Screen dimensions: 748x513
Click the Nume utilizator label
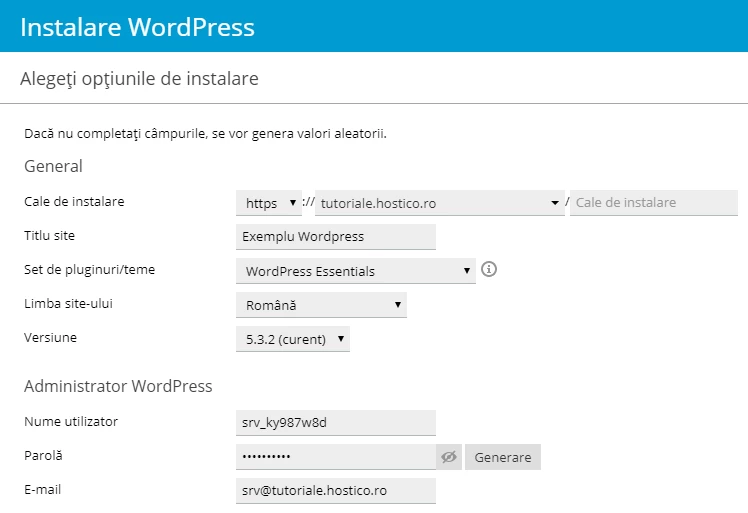(71, 421)
